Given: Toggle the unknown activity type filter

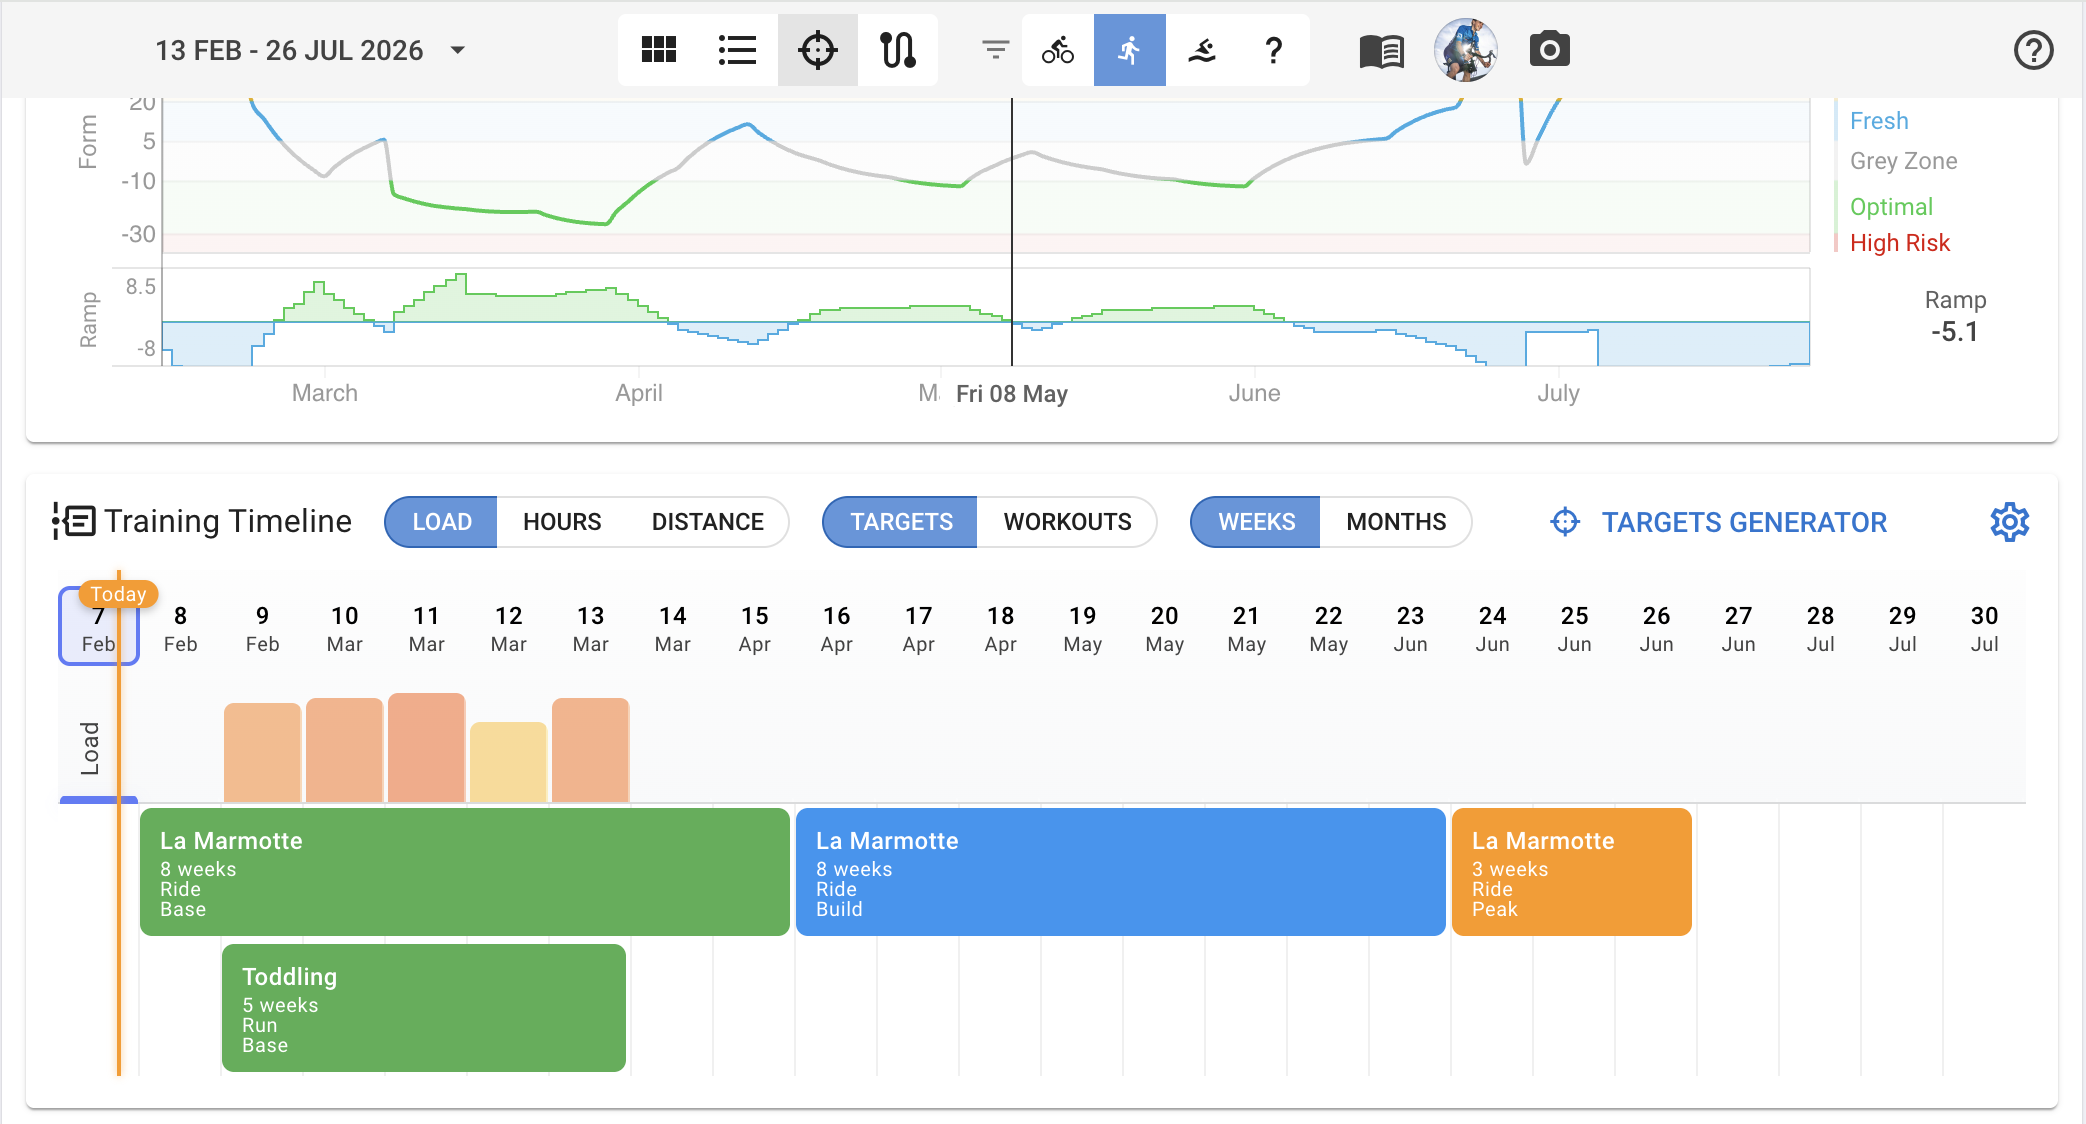Looking at the screenshot, I should (1273, 50).
